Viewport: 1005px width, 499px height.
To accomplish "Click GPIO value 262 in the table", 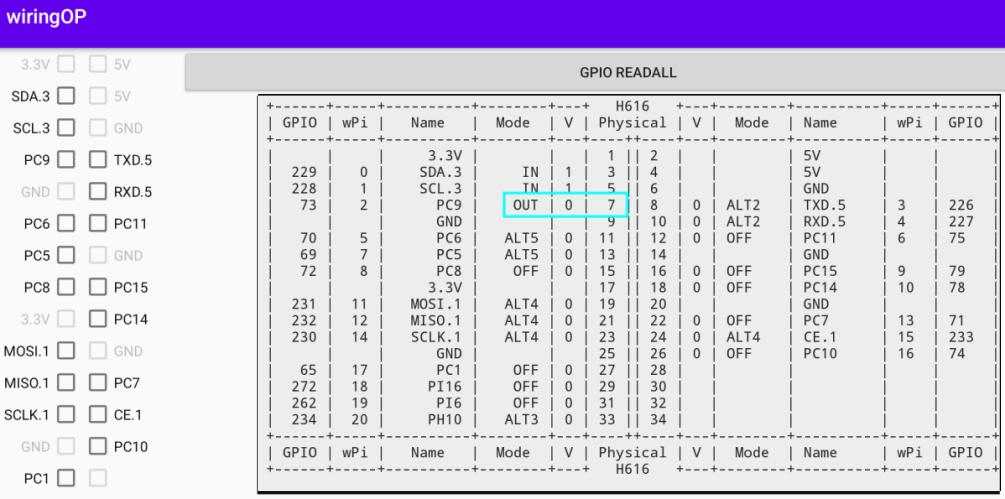I will [x=304, y=403].
